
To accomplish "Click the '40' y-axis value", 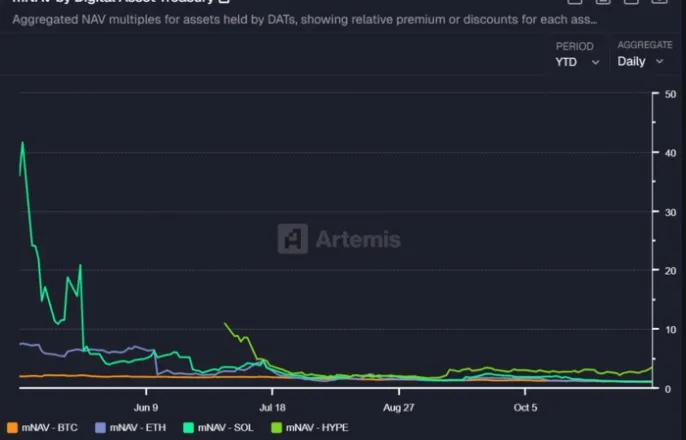I will [670, 153].
